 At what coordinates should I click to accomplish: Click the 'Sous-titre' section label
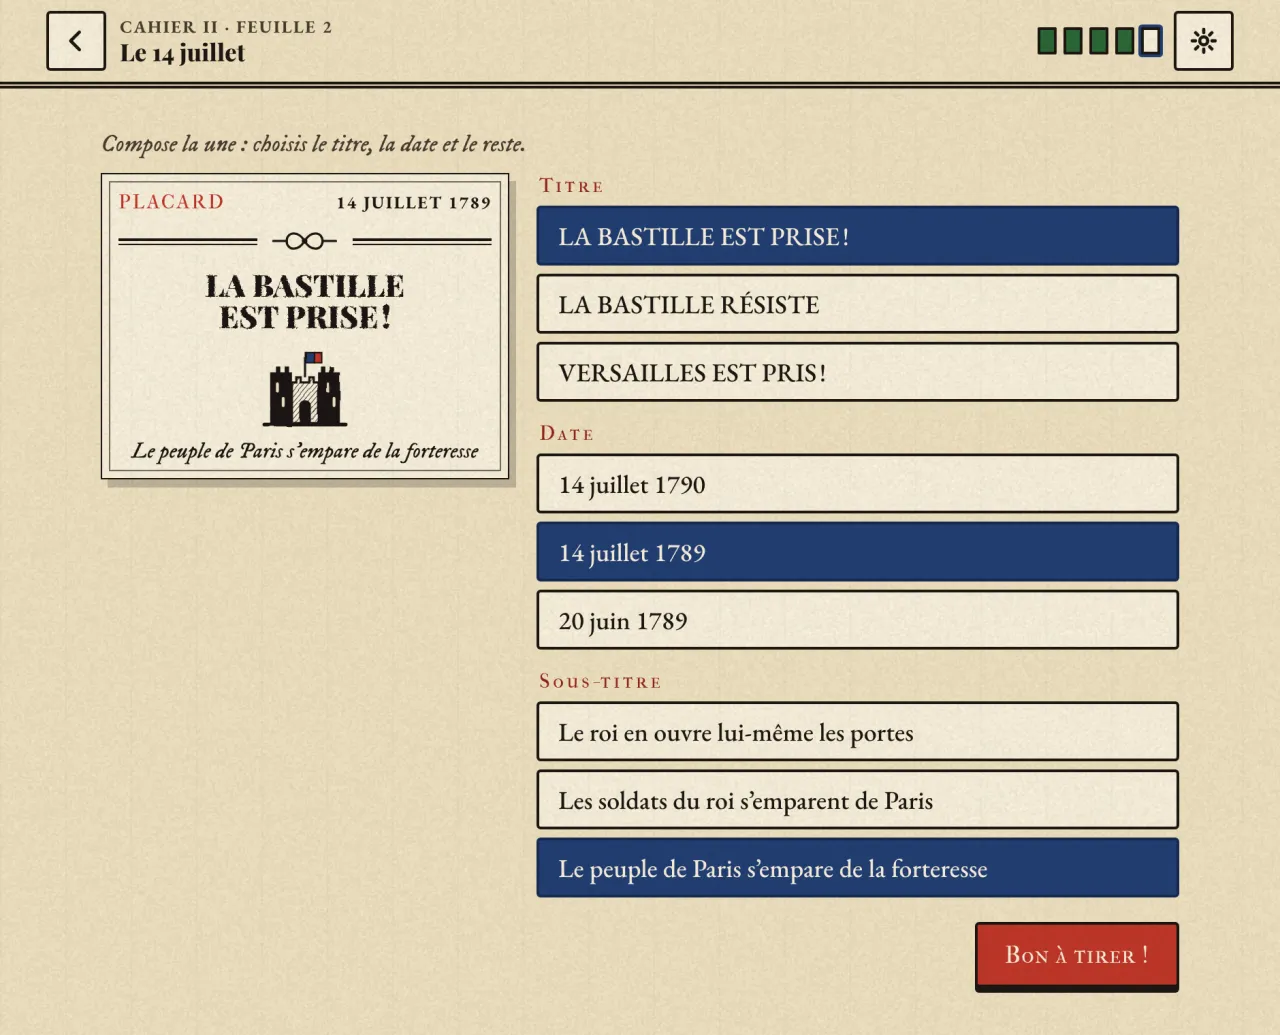coord(600,682)
